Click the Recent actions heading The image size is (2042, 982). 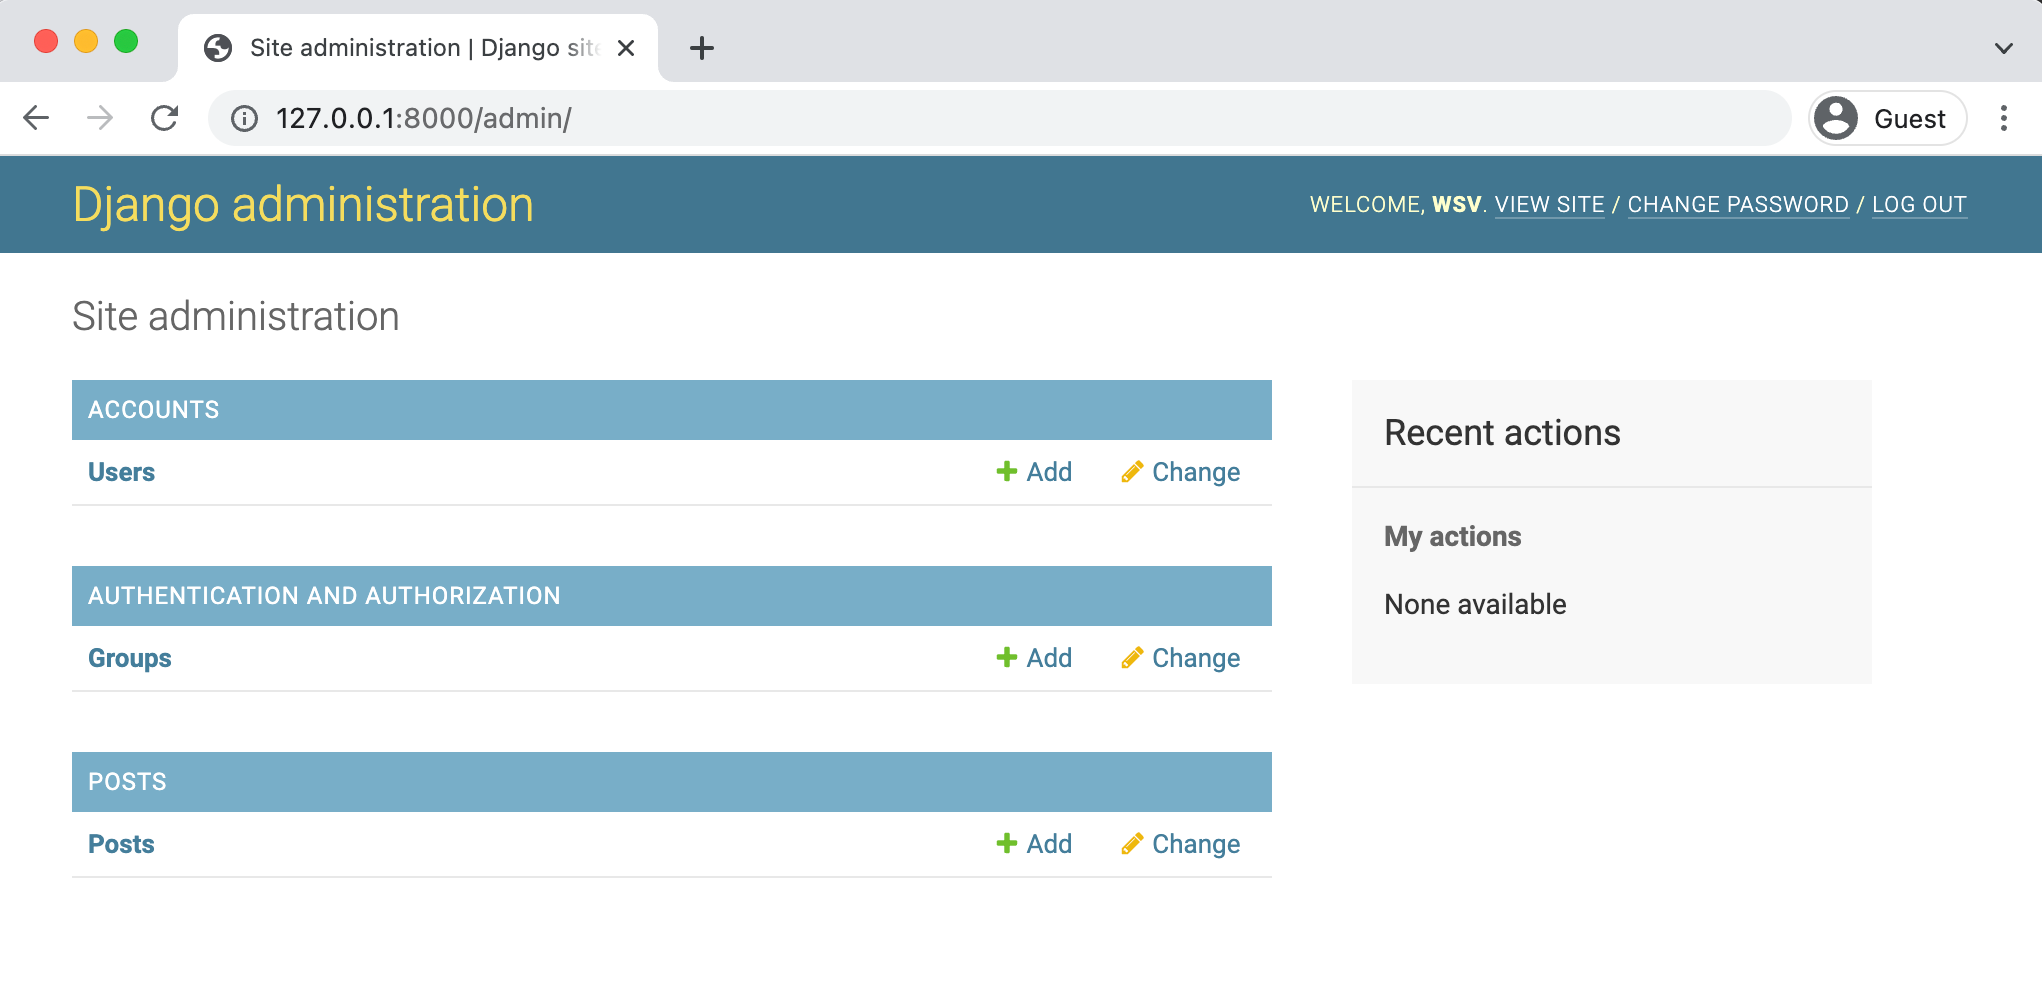click(1502, 433)
